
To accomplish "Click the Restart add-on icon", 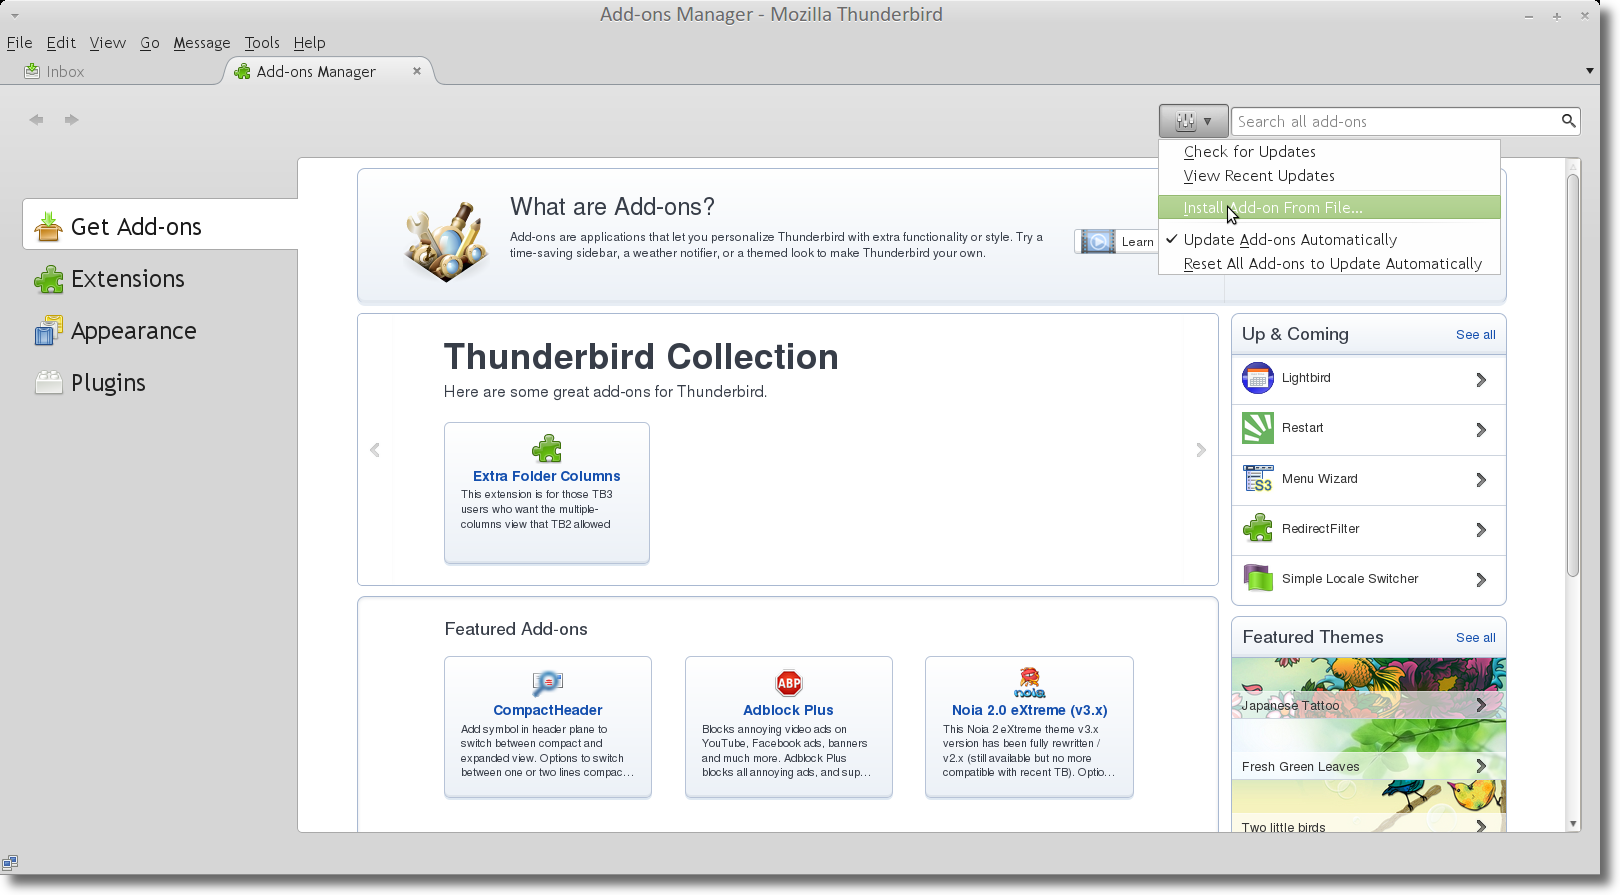I will [x=1258, y=428].
